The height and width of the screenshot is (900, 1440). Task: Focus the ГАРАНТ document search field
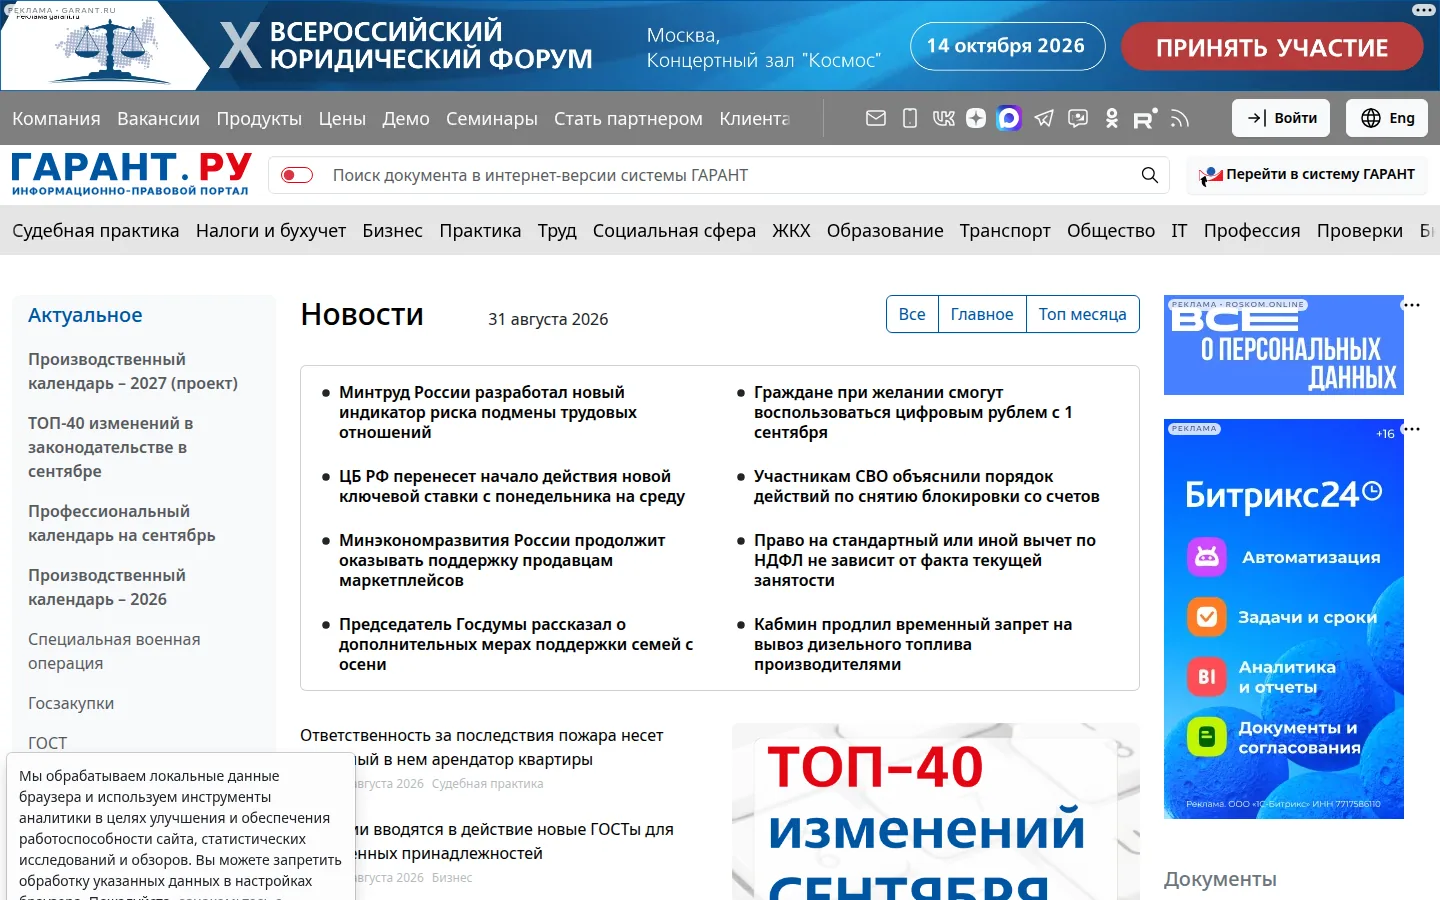720,175
